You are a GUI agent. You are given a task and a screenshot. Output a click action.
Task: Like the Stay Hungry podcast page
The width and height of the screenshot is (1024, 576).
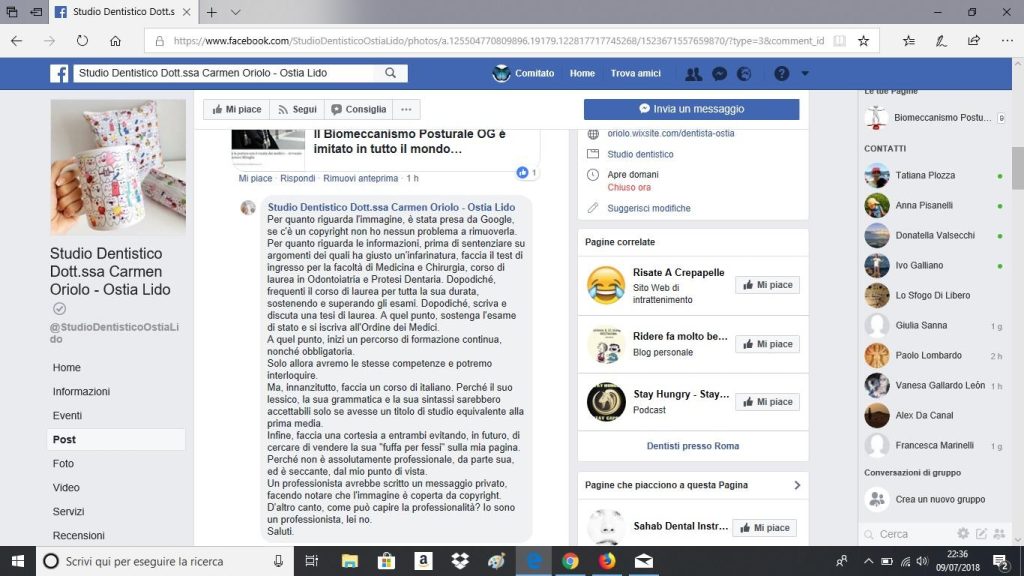pyautogui.click(x=767, y=402)
